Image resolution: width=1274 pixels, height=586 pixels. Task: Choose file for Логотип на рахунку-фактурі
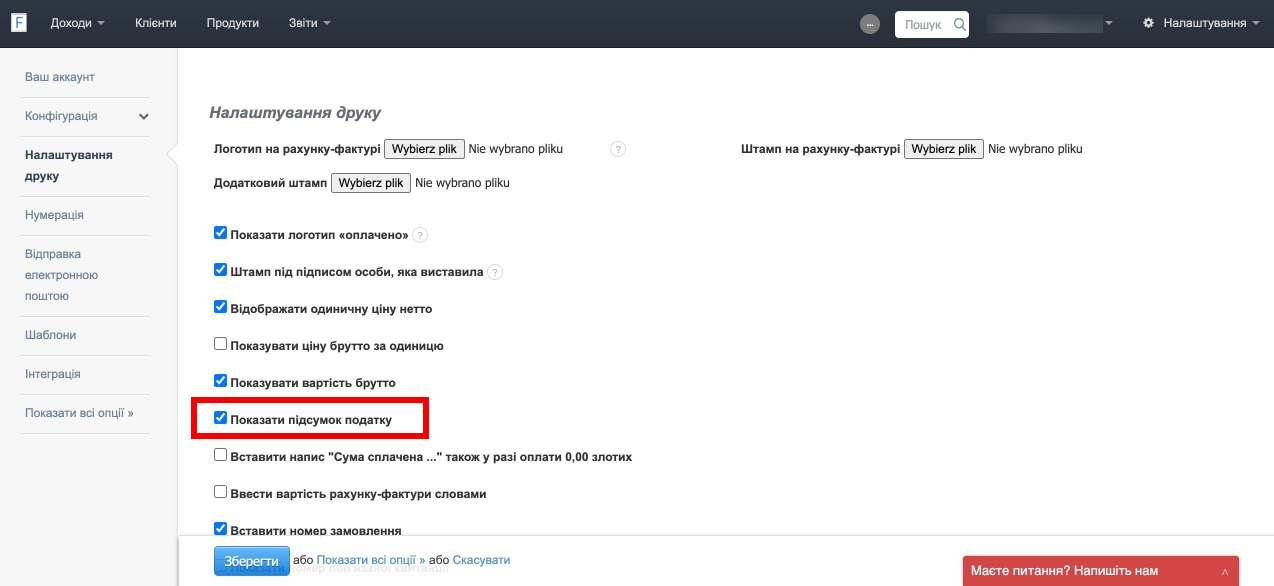(424, 149)
